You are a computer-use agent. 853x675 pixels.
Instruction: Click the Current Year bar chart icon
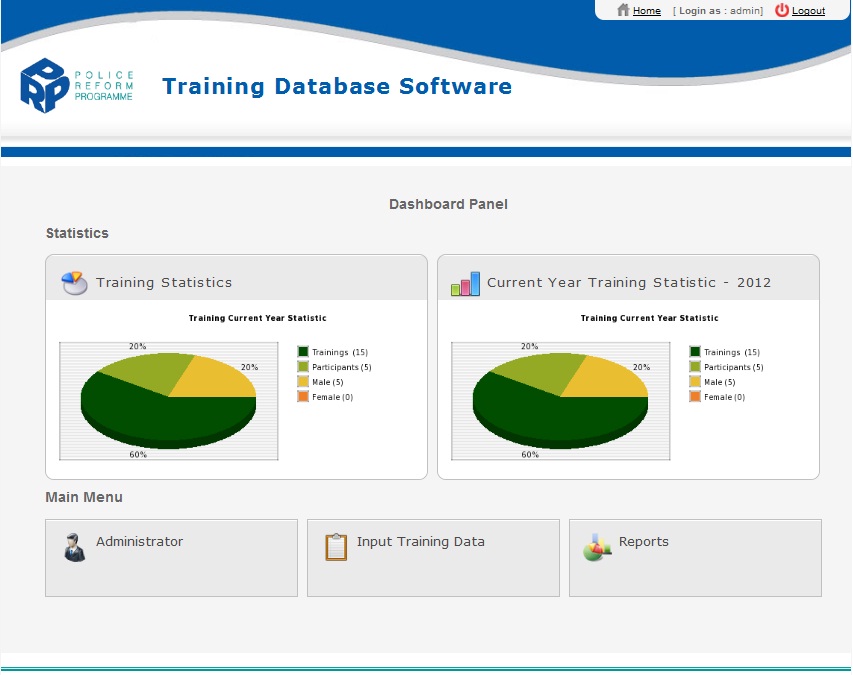click(x=465, y=284)
